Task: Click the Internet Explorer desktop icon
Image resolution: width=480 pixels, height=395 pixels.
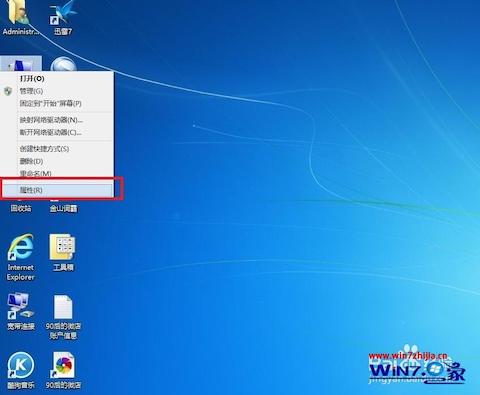Action: pyautogui.click(x=21, y=247)
